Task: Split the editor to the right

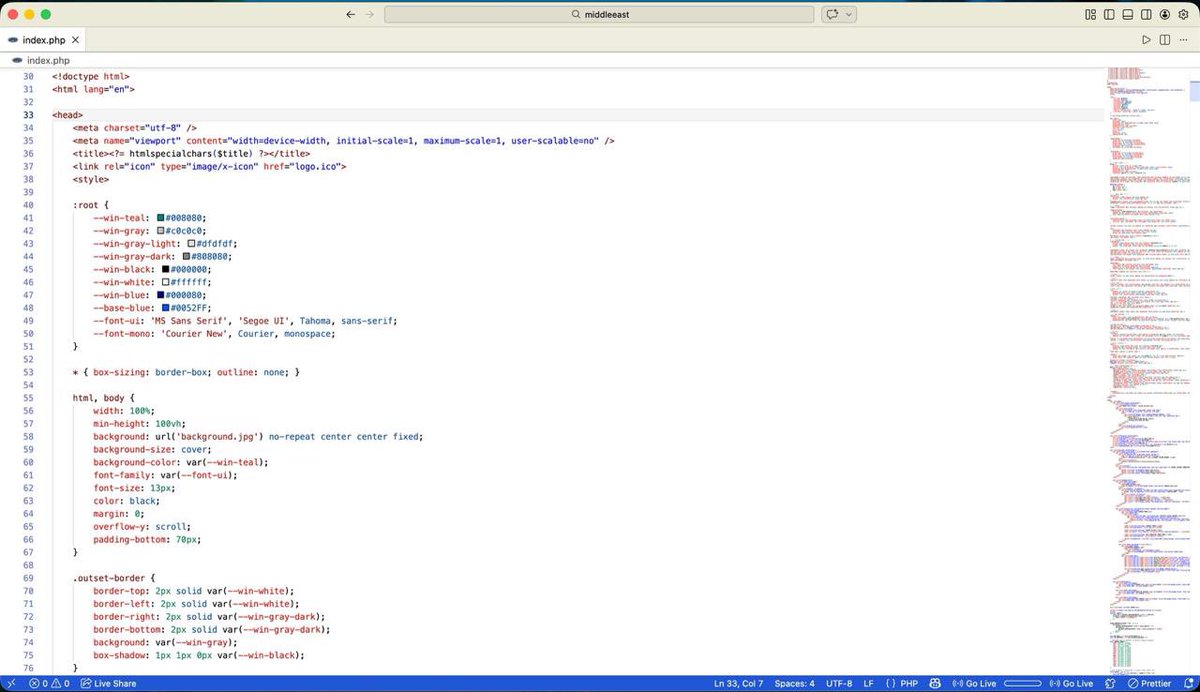Action: click(x=1165, y=40)
